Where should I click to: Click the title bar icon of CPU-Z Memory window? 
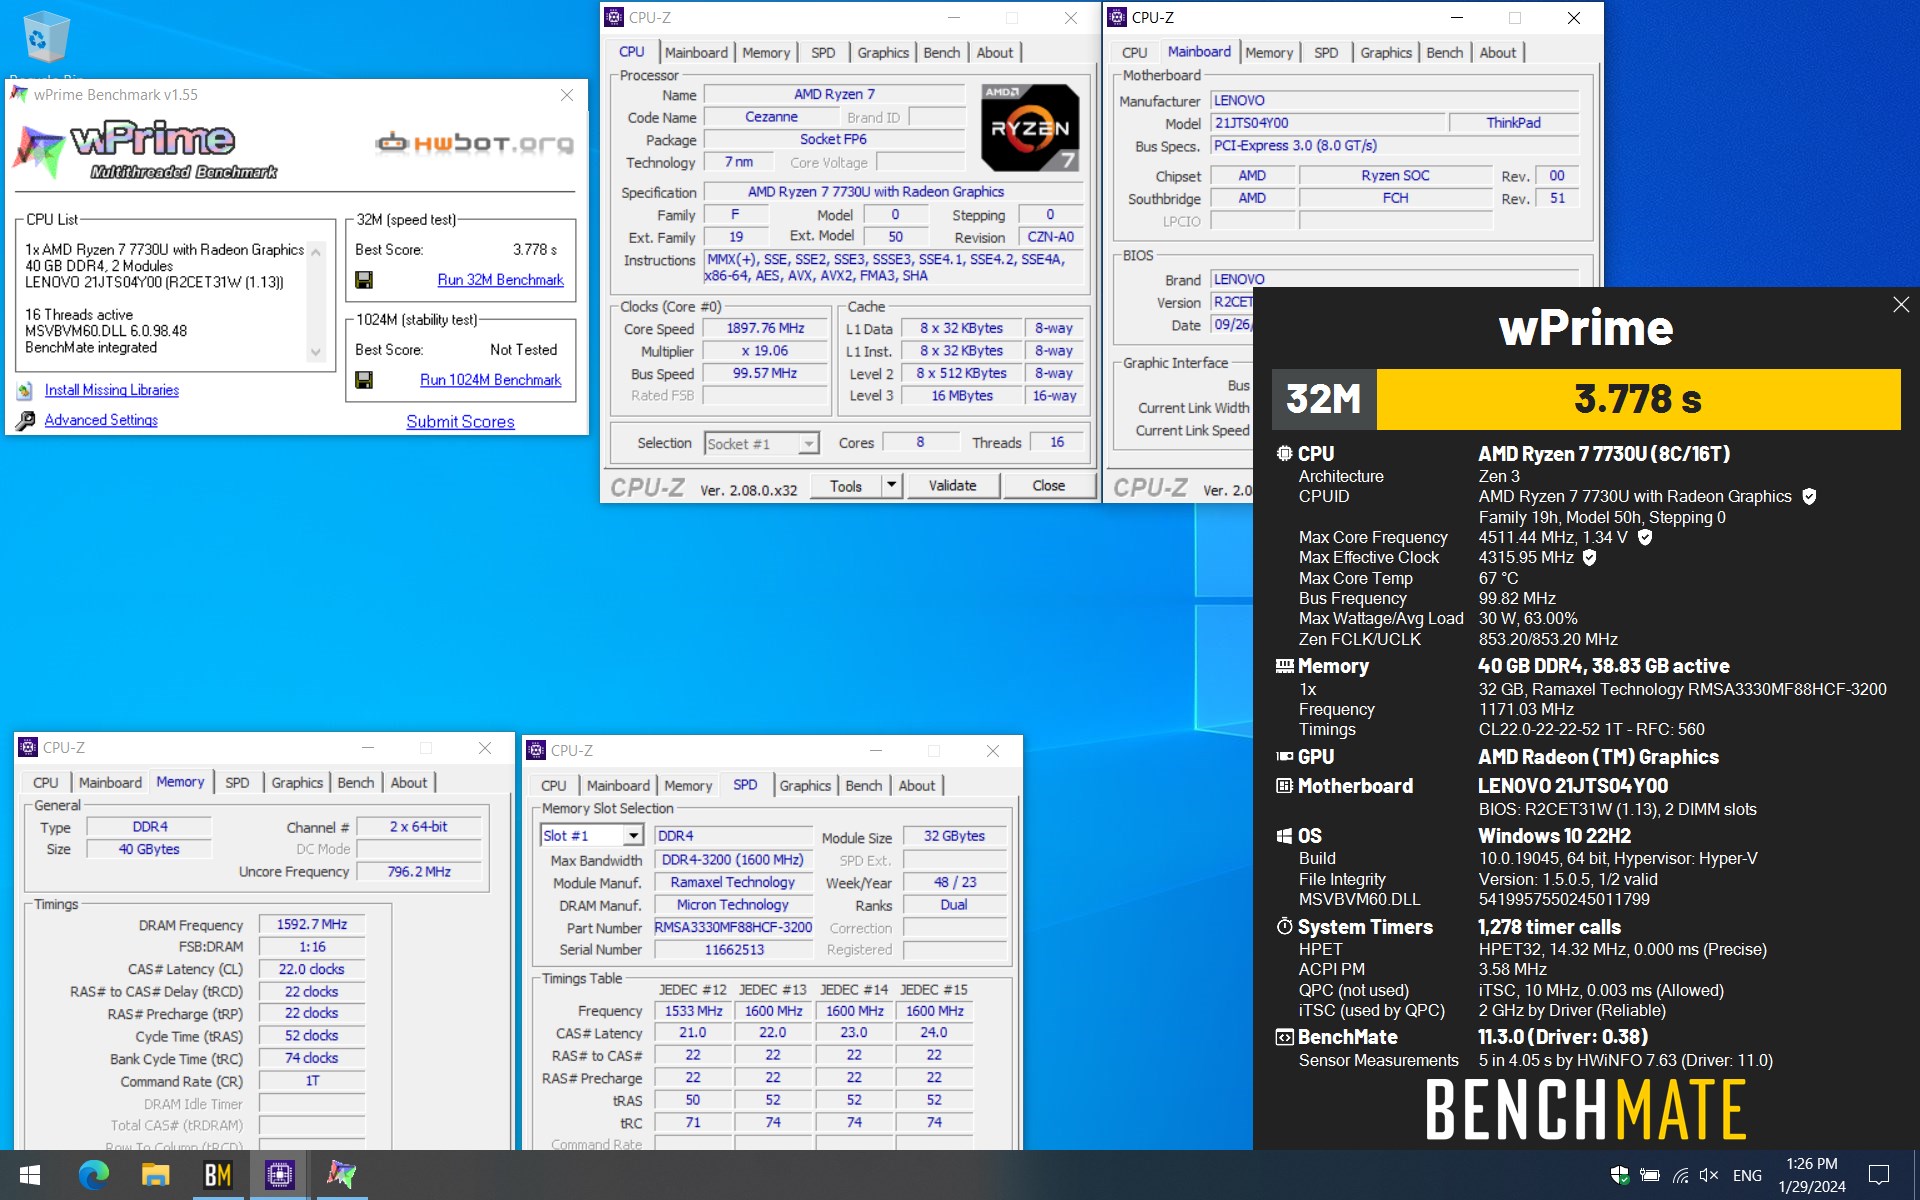coord(28,747)
